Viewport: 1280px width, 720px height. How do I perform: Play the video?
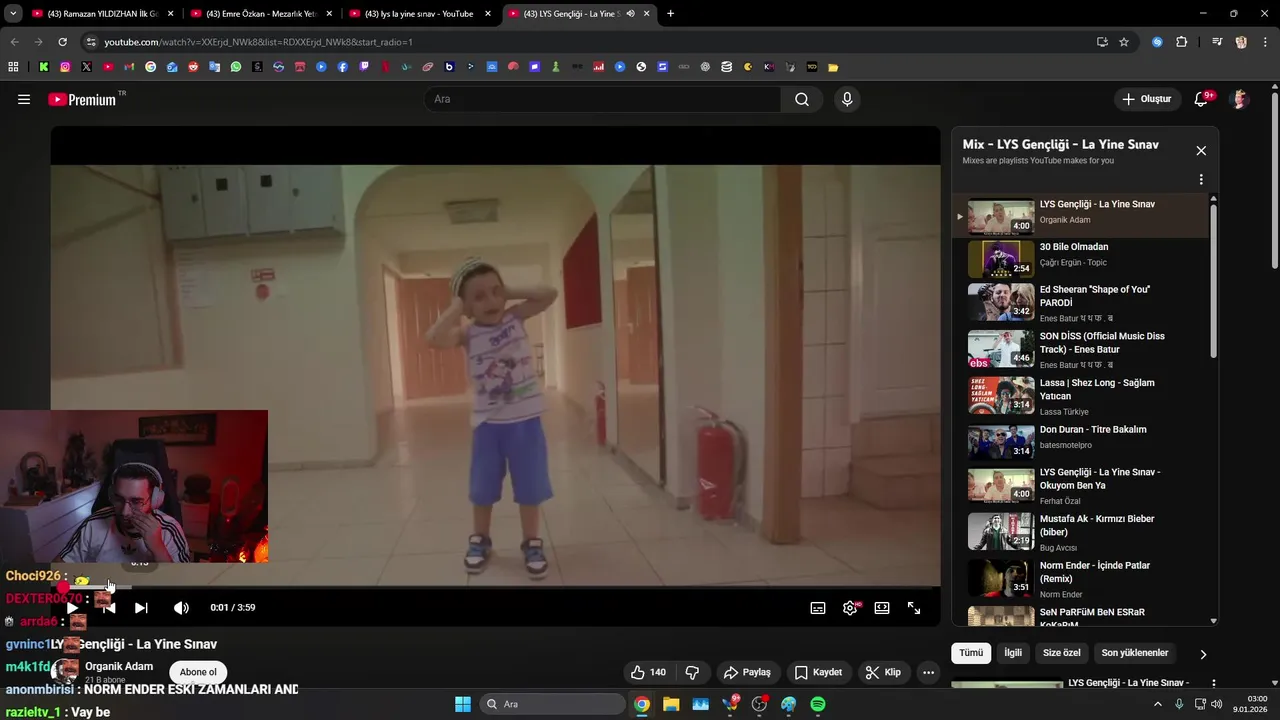tap(72, 608)
